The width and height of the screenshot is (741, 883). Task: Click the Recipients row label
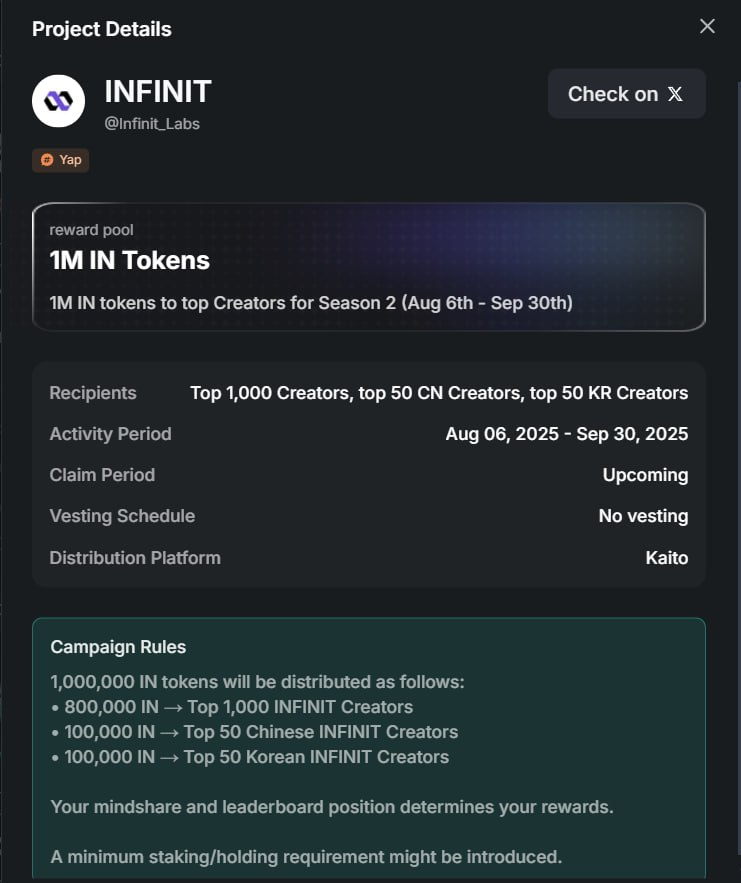93,393
